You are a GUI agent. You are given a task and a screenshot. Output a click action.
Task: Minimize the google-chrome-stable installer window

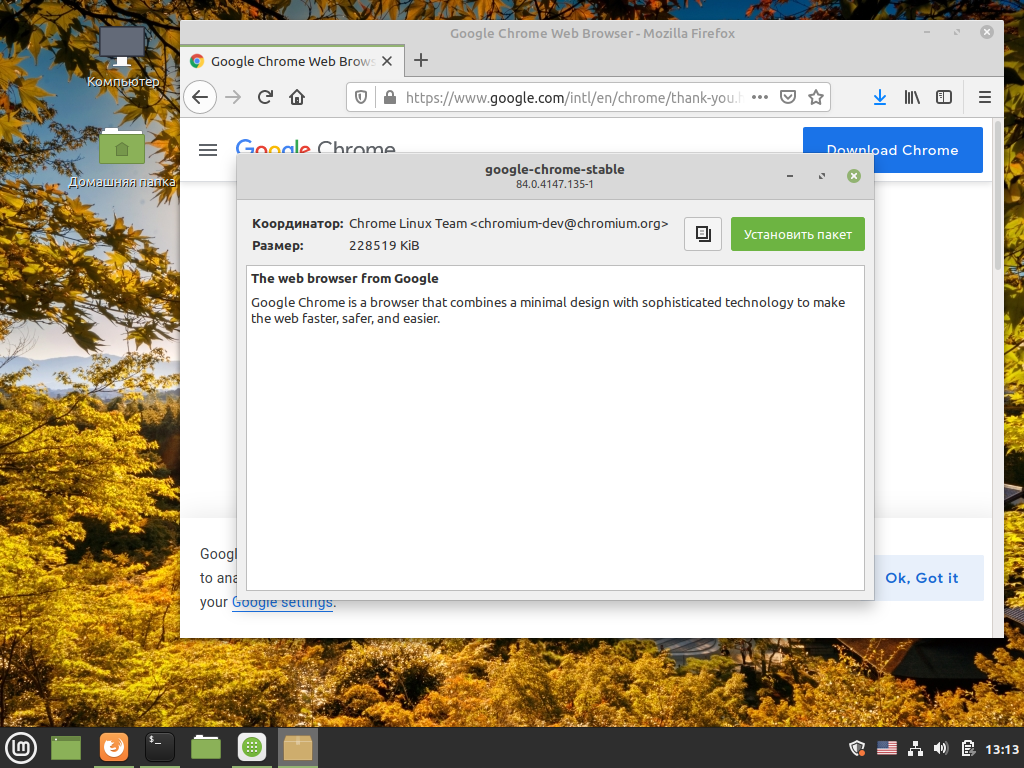790,176
